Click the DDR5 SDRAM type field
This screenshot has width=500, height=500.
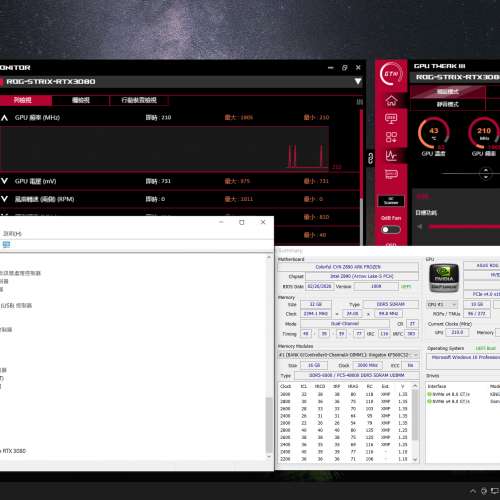(391, 304)
